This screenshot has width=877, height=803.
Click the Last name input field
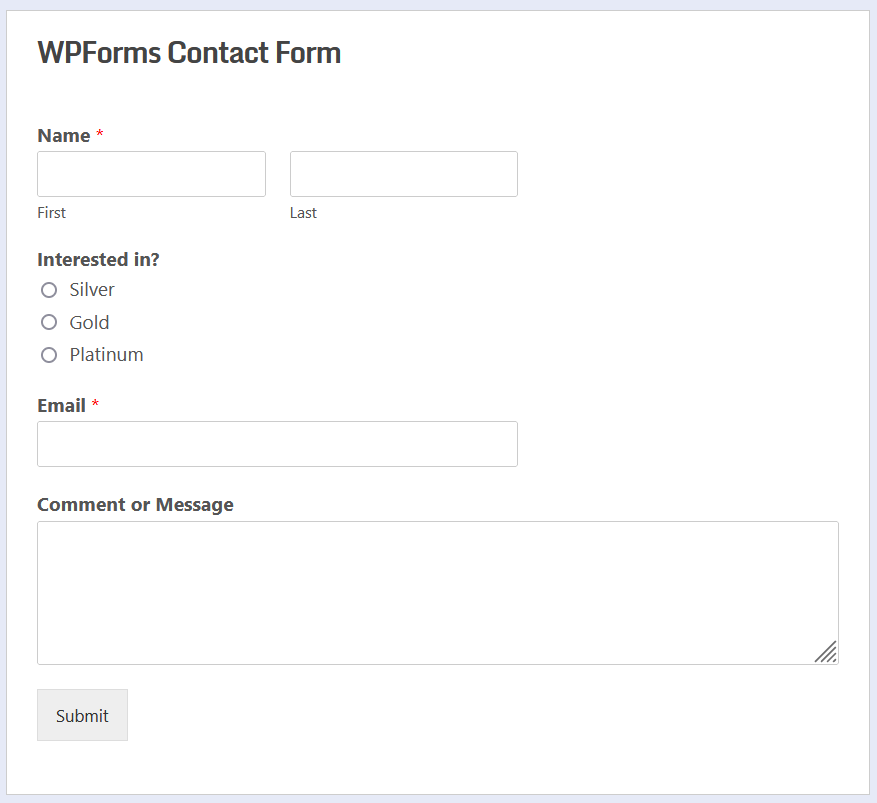click(403, 174)
